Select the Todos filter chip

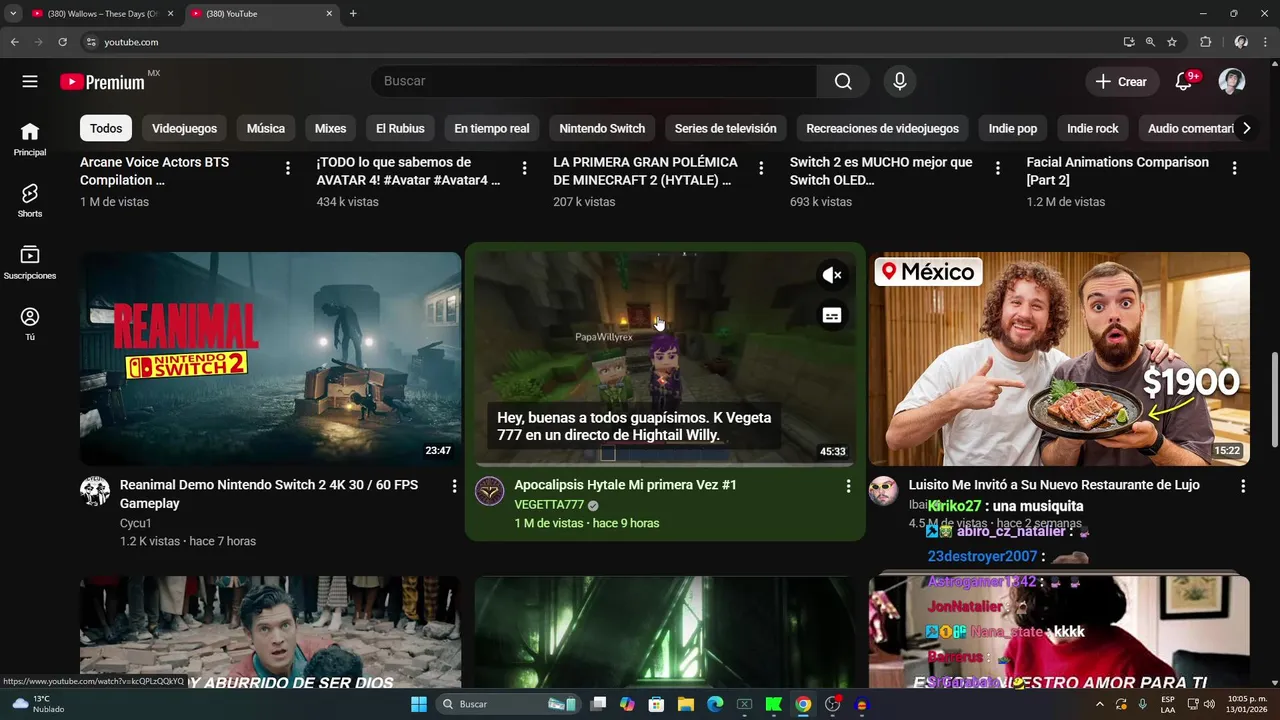coord(106,128)
